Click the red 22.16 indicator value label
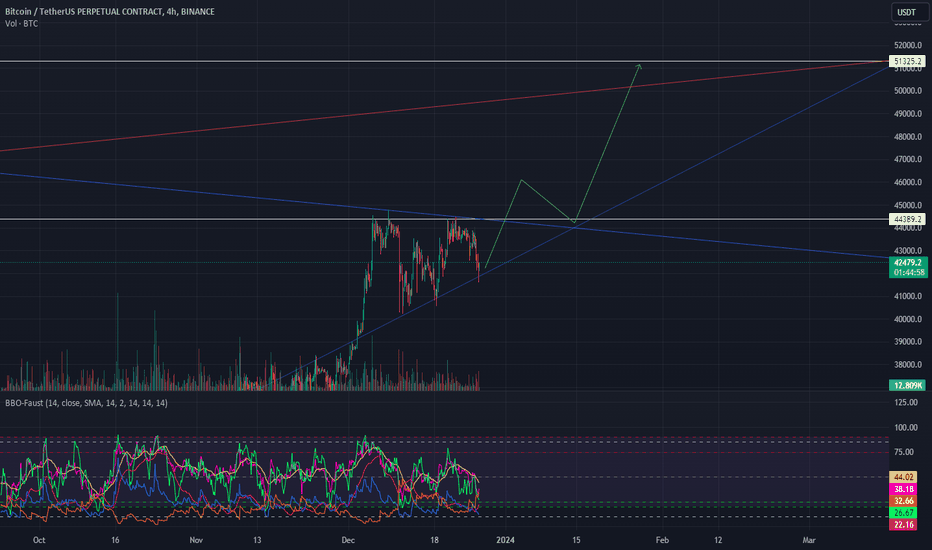Image resolution: width=932 pixels, height=550 pixels. click(x=903, y=524)
